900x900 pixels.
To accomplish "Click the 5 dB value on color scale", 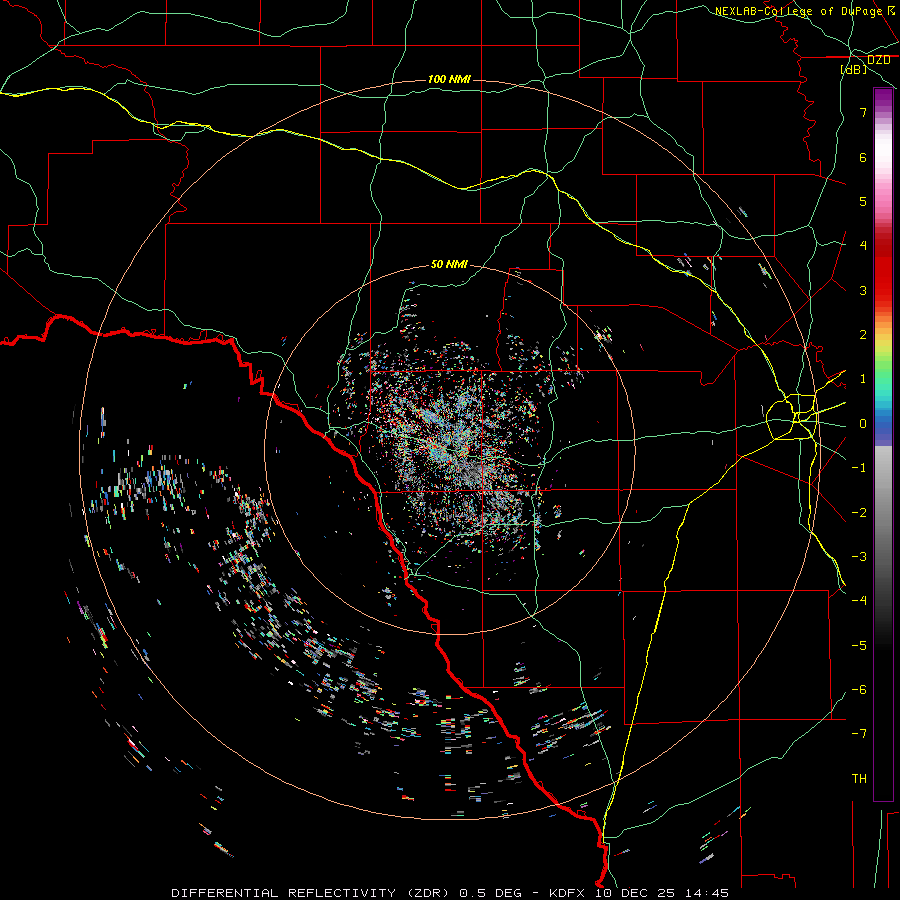I will [863, 201].
